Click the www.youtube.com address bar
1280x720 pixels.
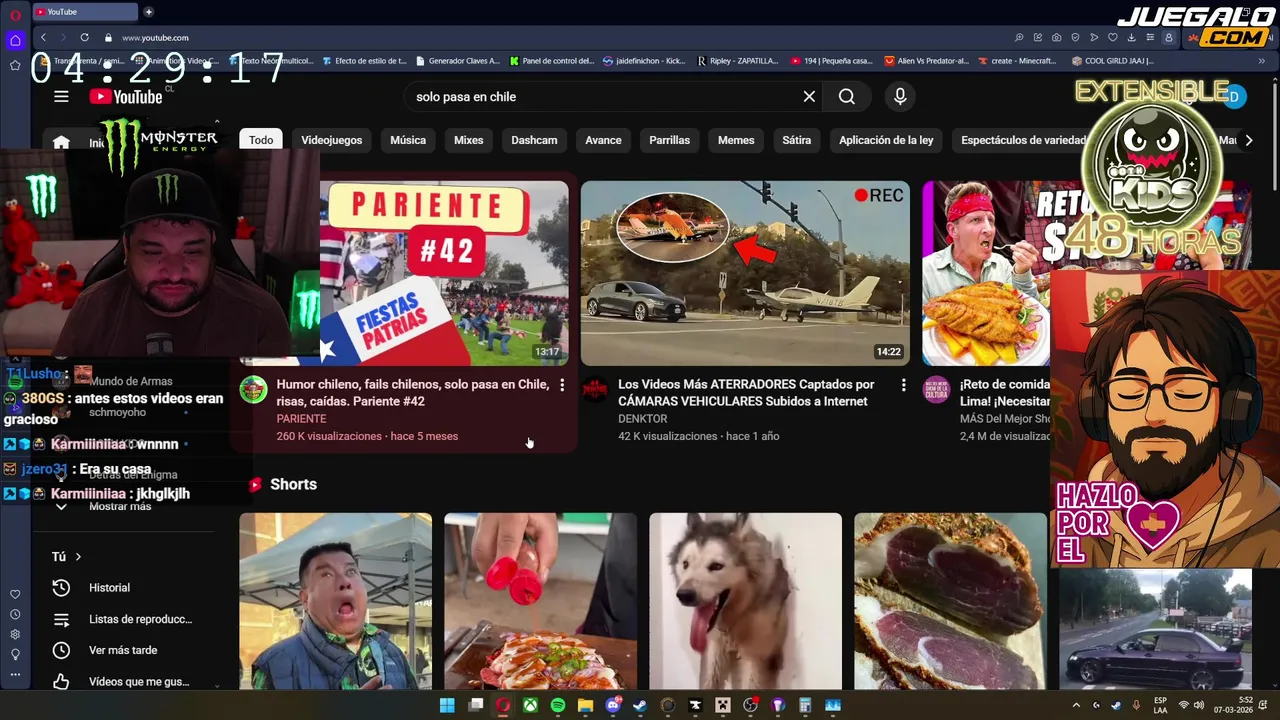pos(155,38)
